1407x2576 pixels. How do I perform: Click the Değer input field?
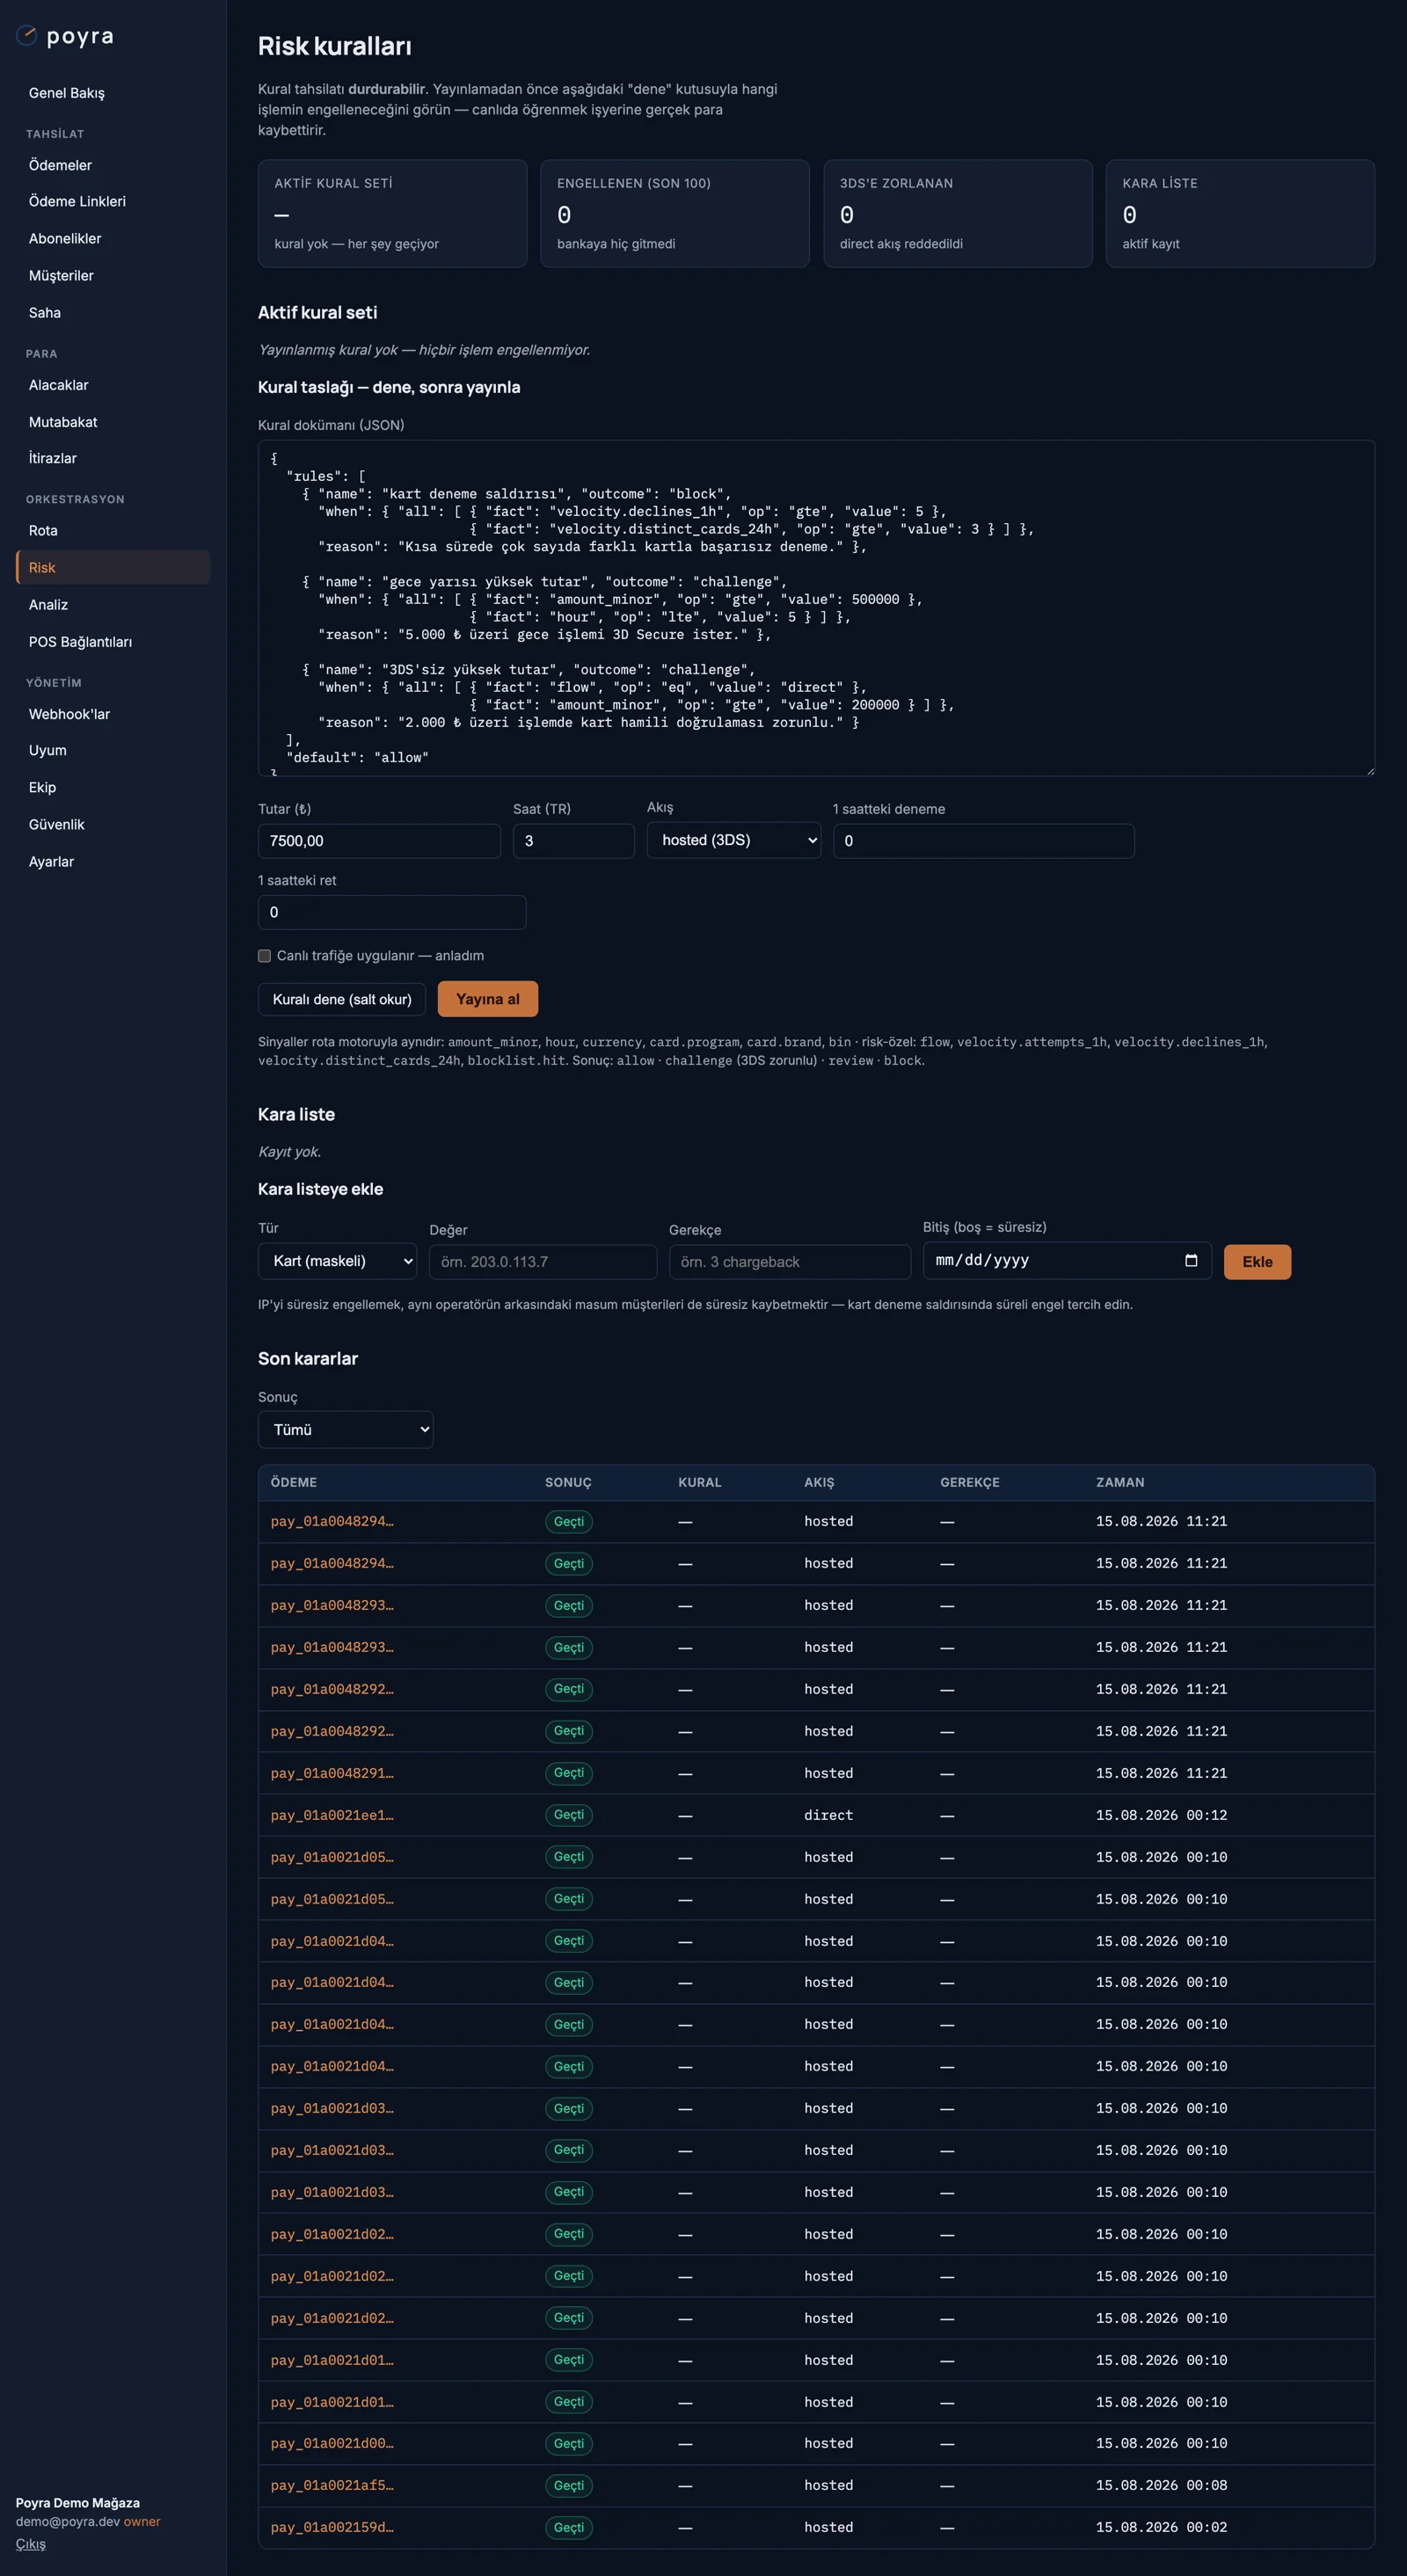point(543,1262)
